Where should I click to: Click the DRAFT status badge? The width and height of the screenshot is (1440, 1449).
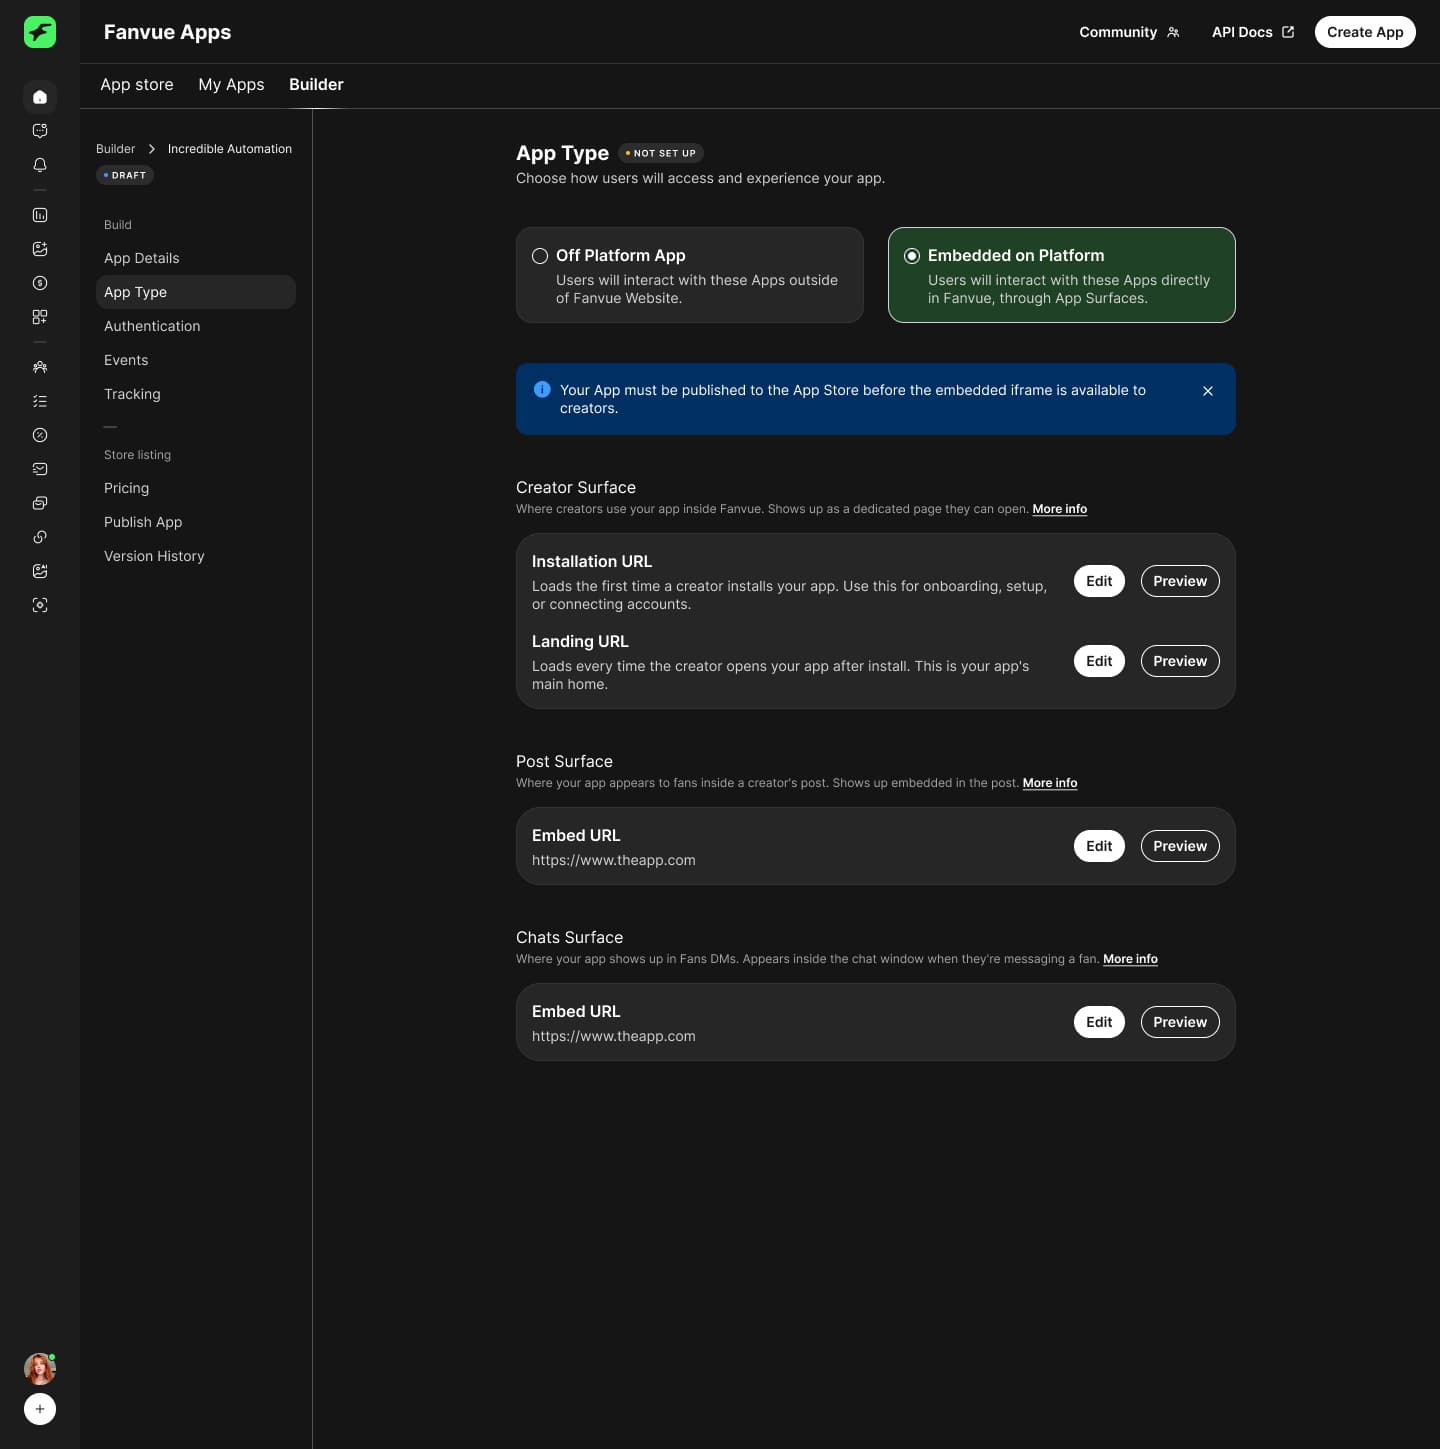point(125,175)
